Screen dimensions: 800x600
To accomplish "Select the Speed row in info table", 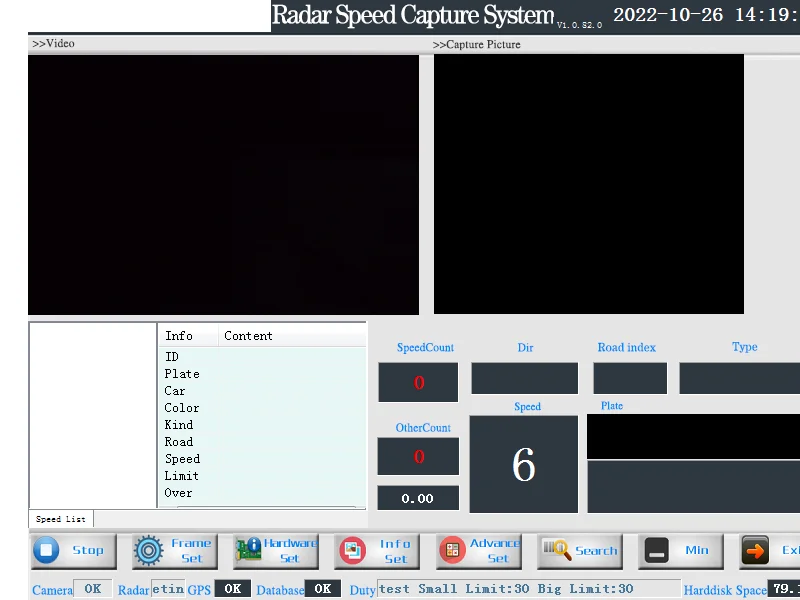I will point(262,459).
